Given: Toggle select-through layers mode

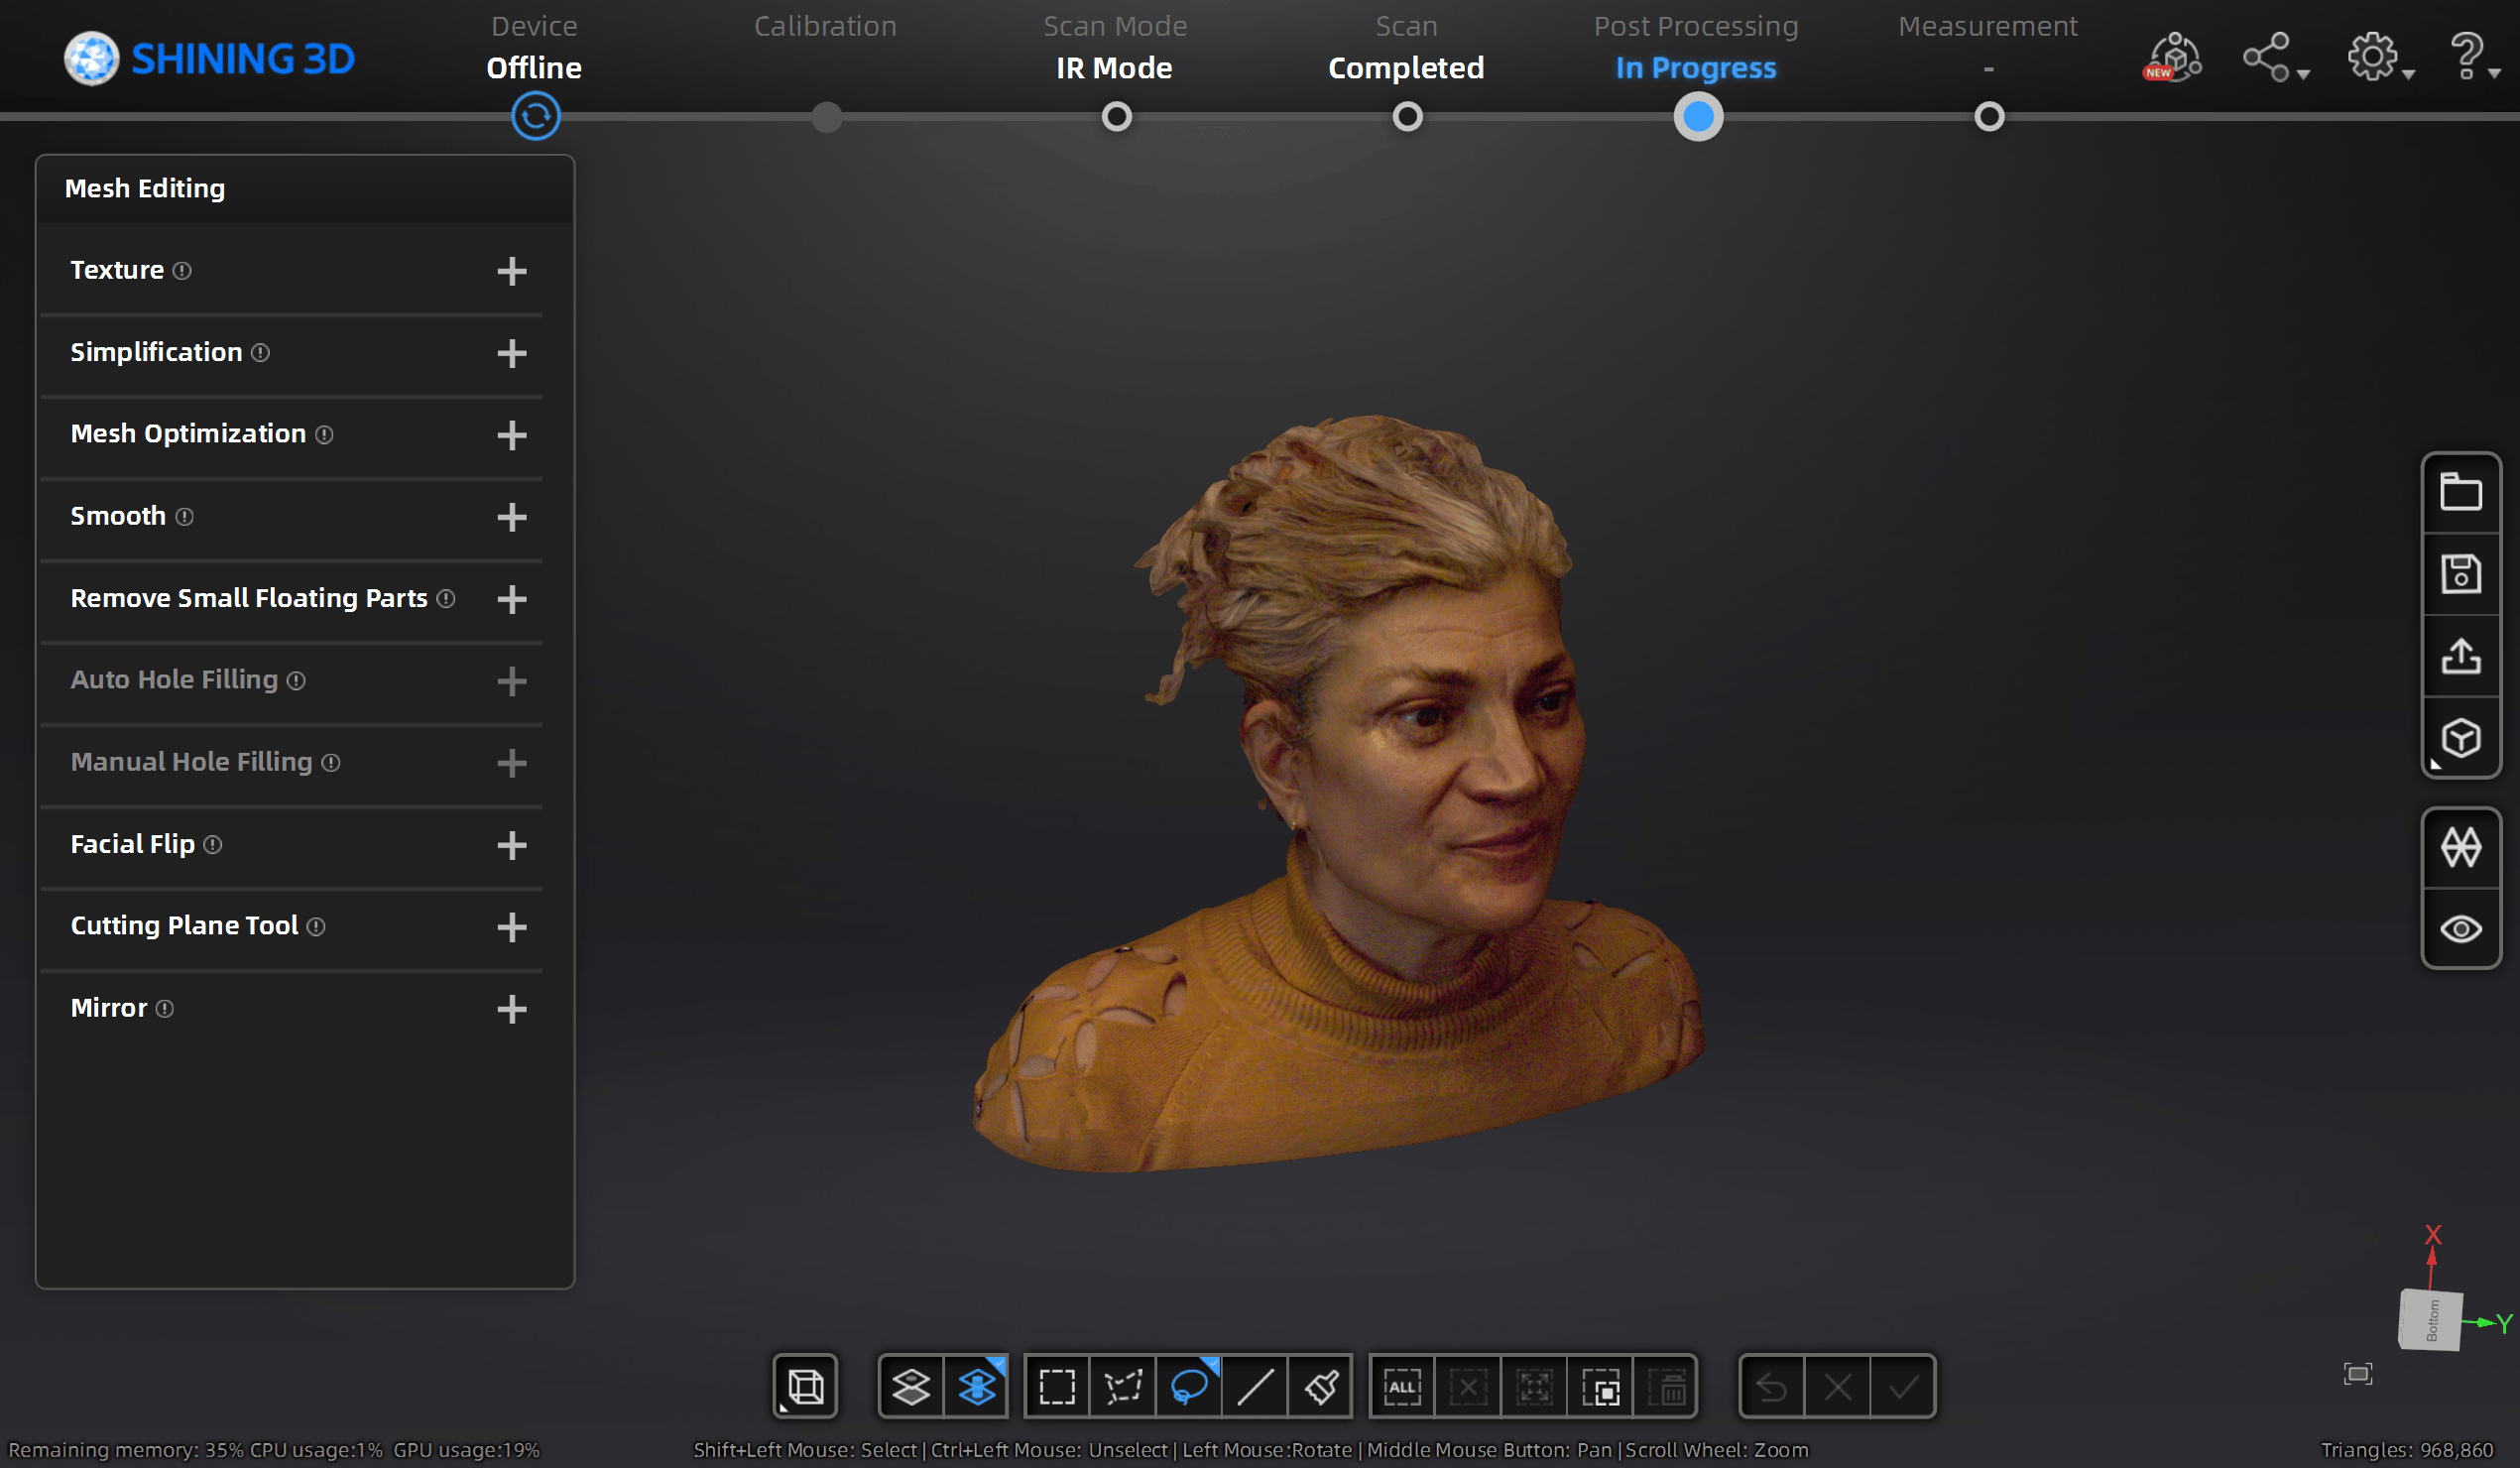Looking at the screenshot, I should [976, 1386].
